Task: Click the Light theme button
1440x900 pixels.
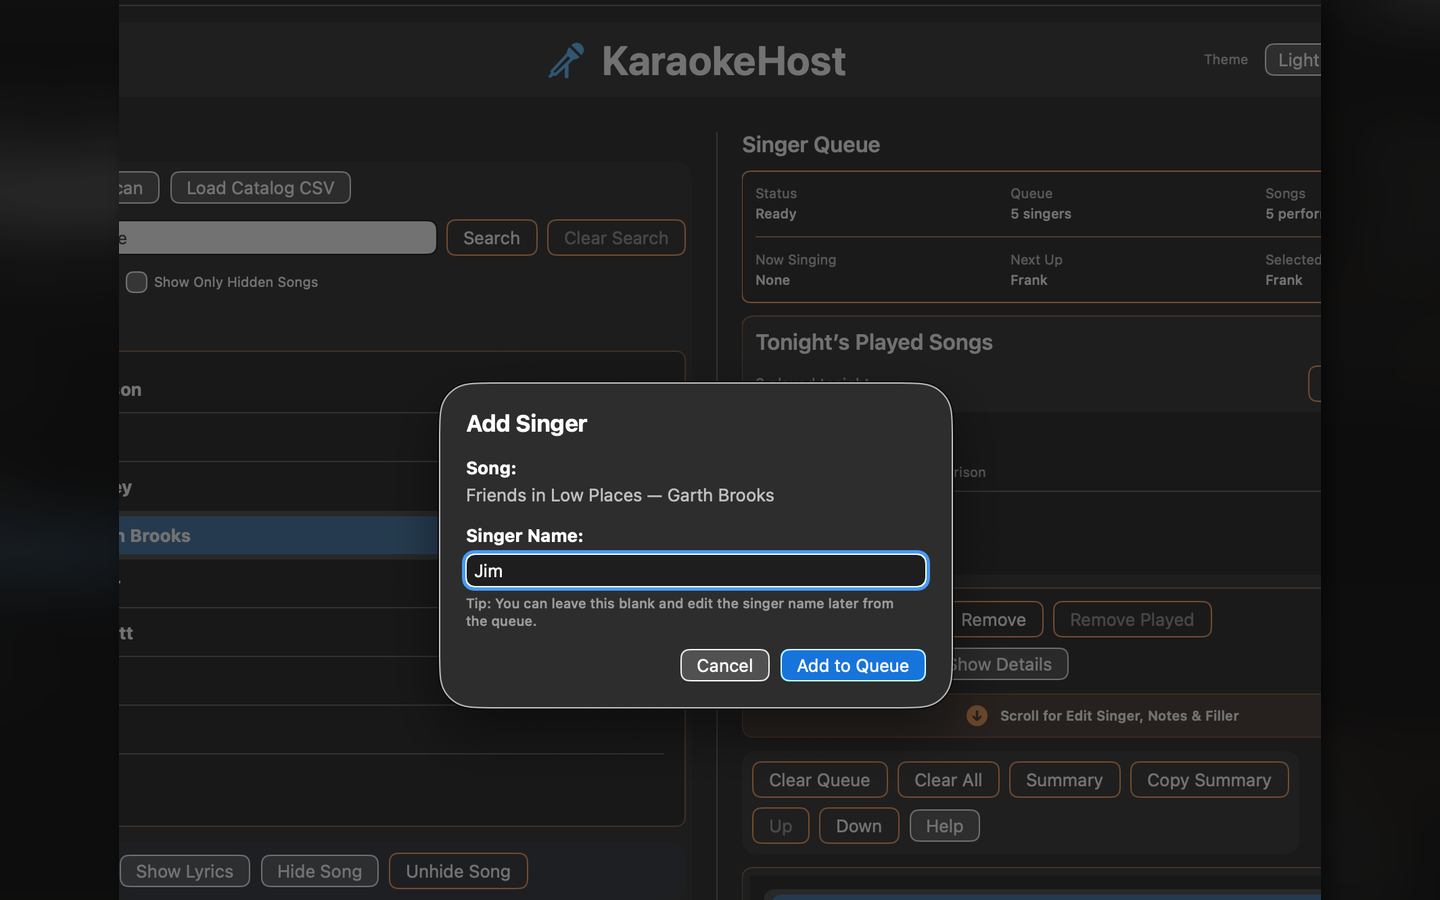Action: pyautogui.click(x=1293, y=60)
